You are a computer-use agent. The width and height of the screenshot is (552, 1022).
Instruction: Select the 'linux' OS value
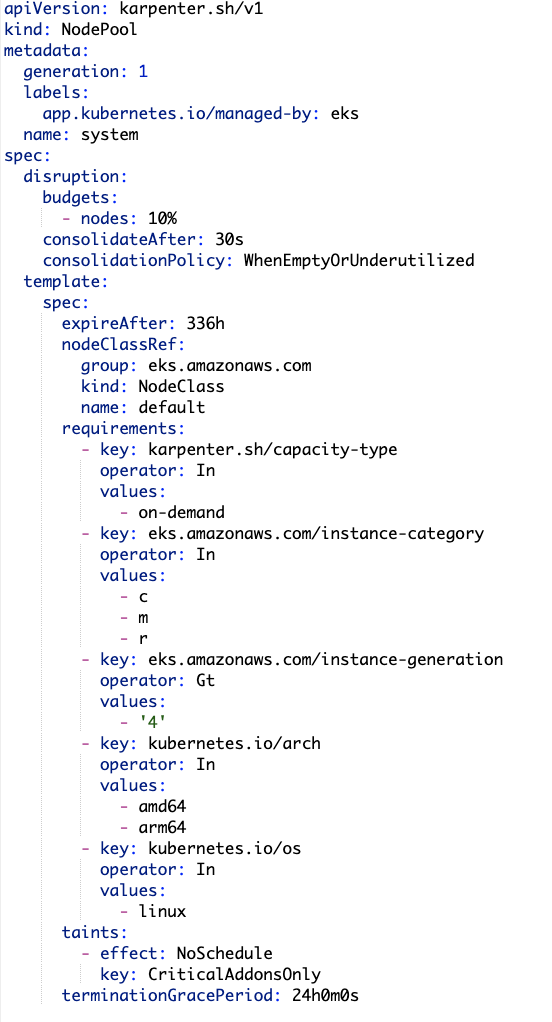[162, 911]
